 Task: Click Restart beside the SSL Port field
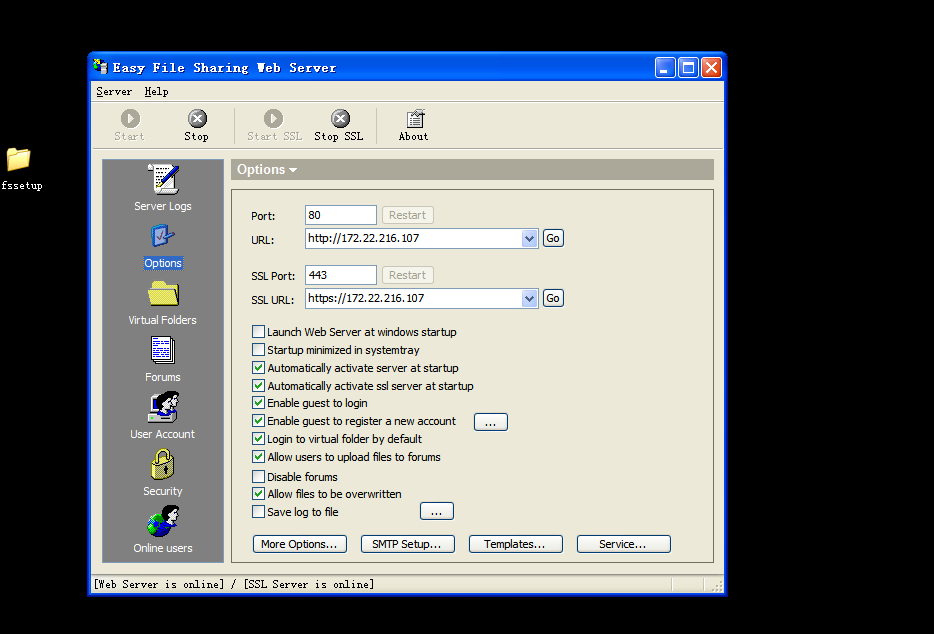click(407, 275)
